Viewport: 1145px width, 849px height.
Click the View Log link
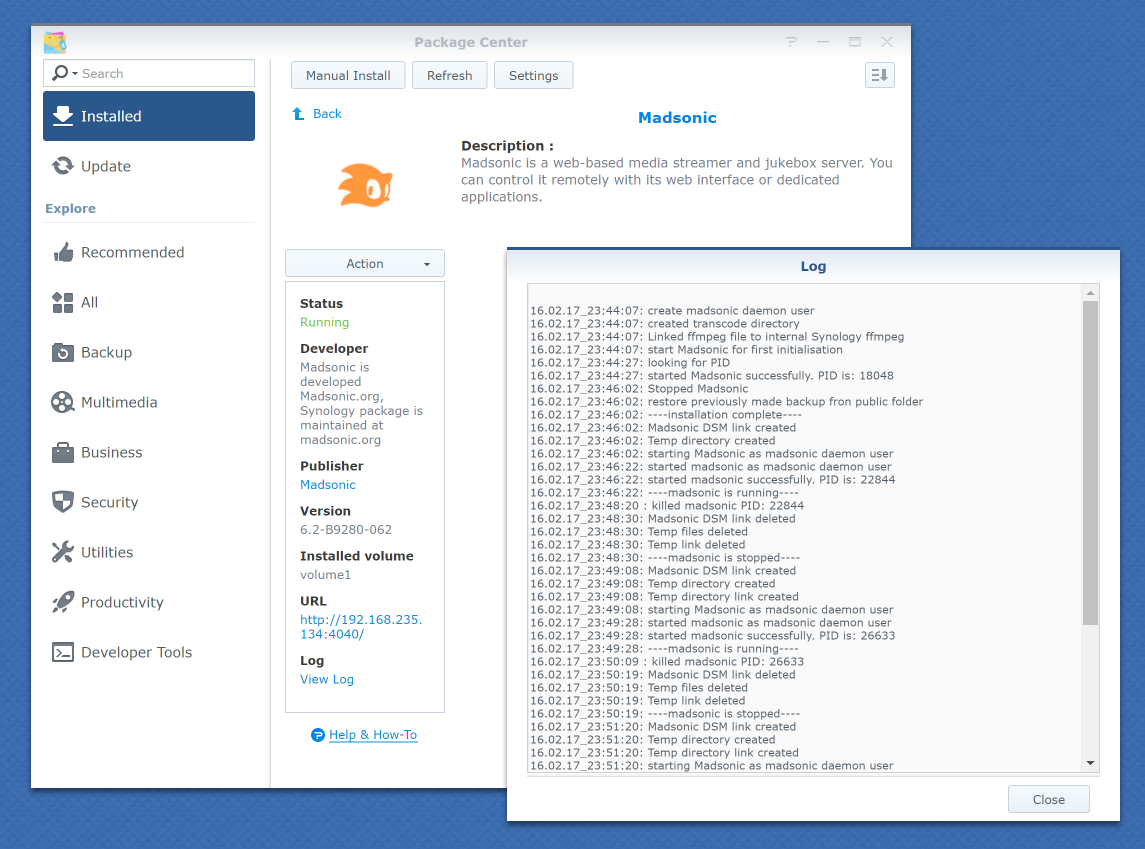click(x=326, y=680)
